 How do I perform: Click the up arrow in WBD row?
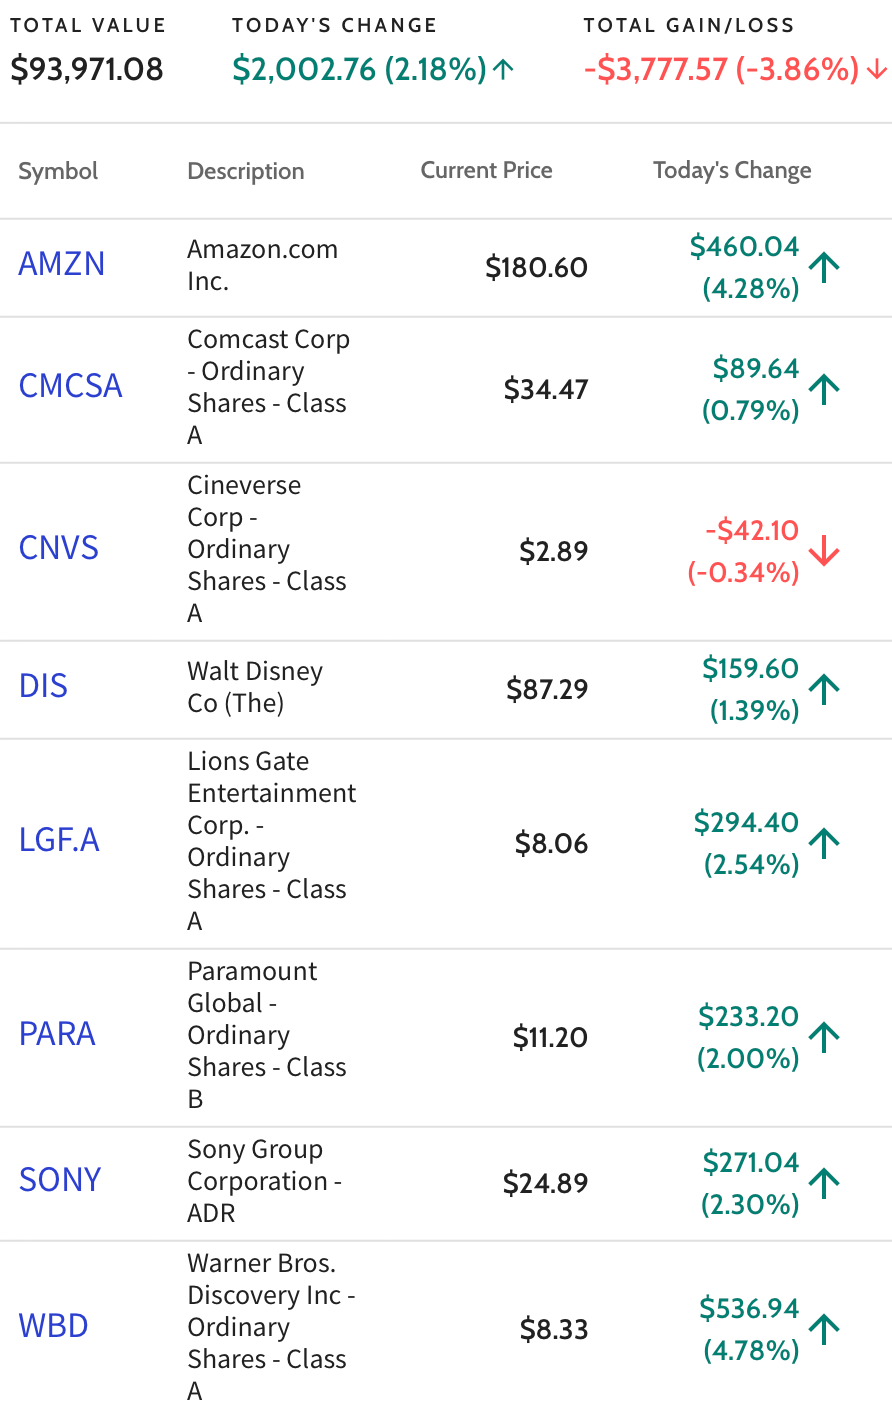[824, 1329]
